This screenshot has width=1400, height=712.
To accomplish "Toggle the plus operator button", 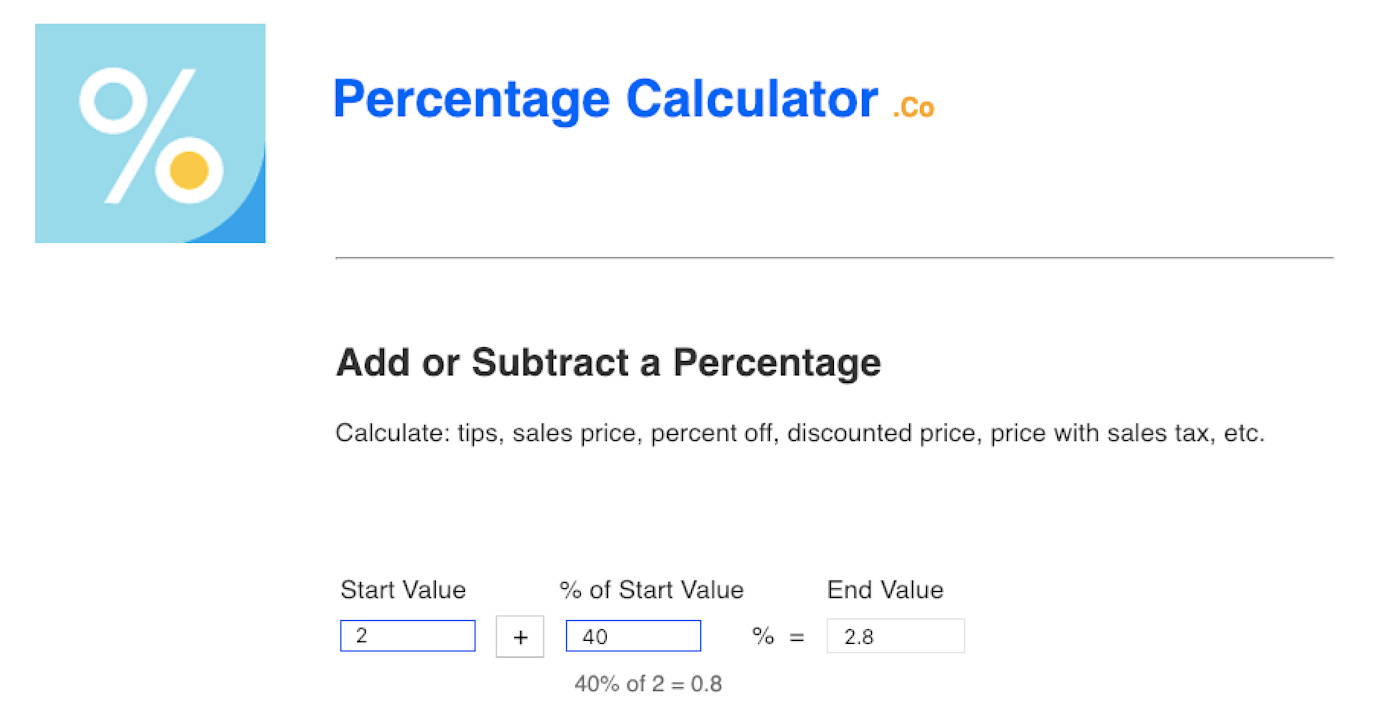I will pyautogui.click(x=520, y=637).
